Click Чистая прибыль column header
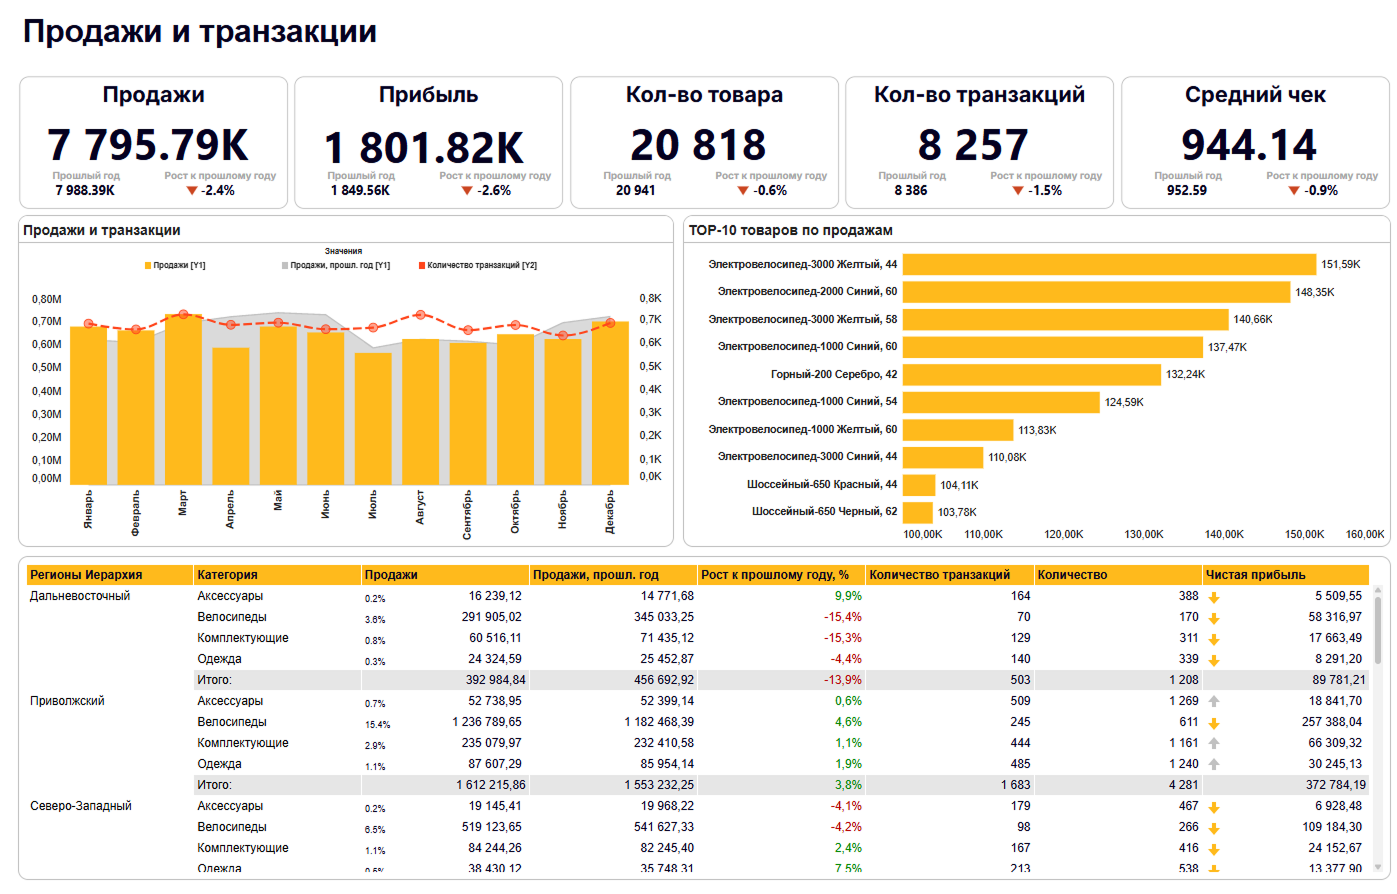Viewport: 1397px width, 894px height. [x=1255, y=575]
